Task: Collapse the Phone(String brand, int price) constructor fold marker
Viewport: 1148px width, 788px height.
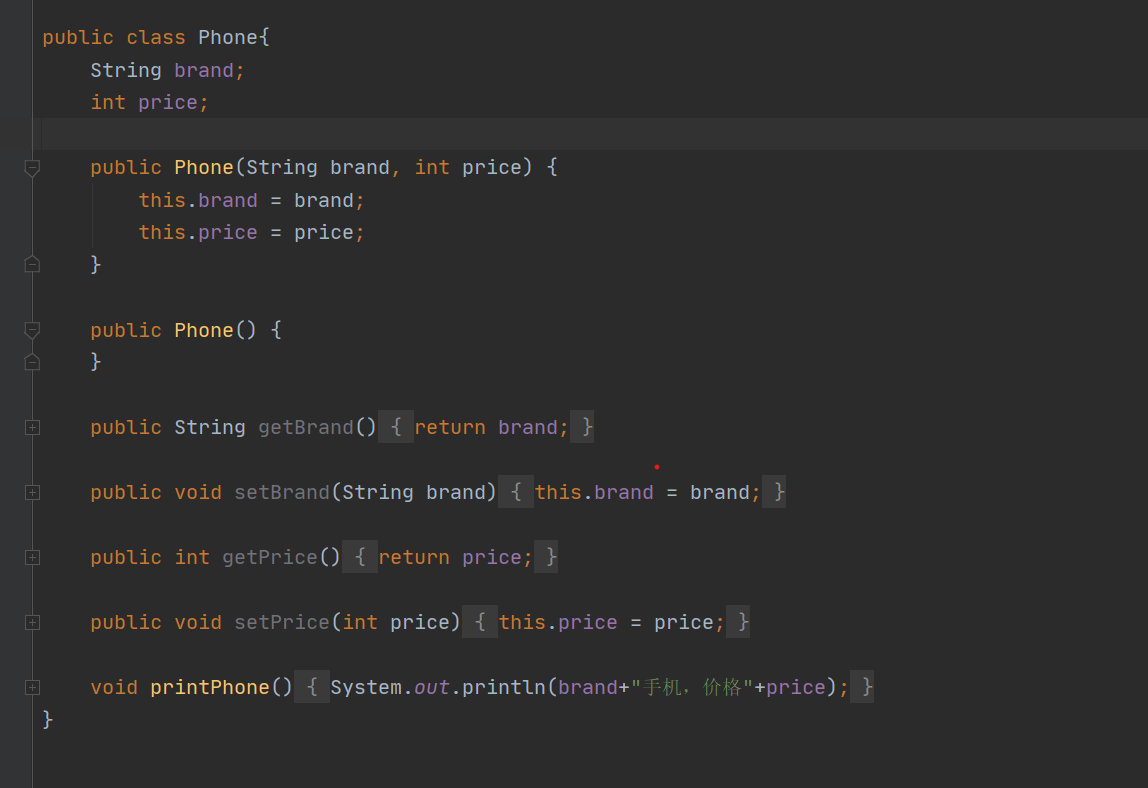Action: [32, 168]
